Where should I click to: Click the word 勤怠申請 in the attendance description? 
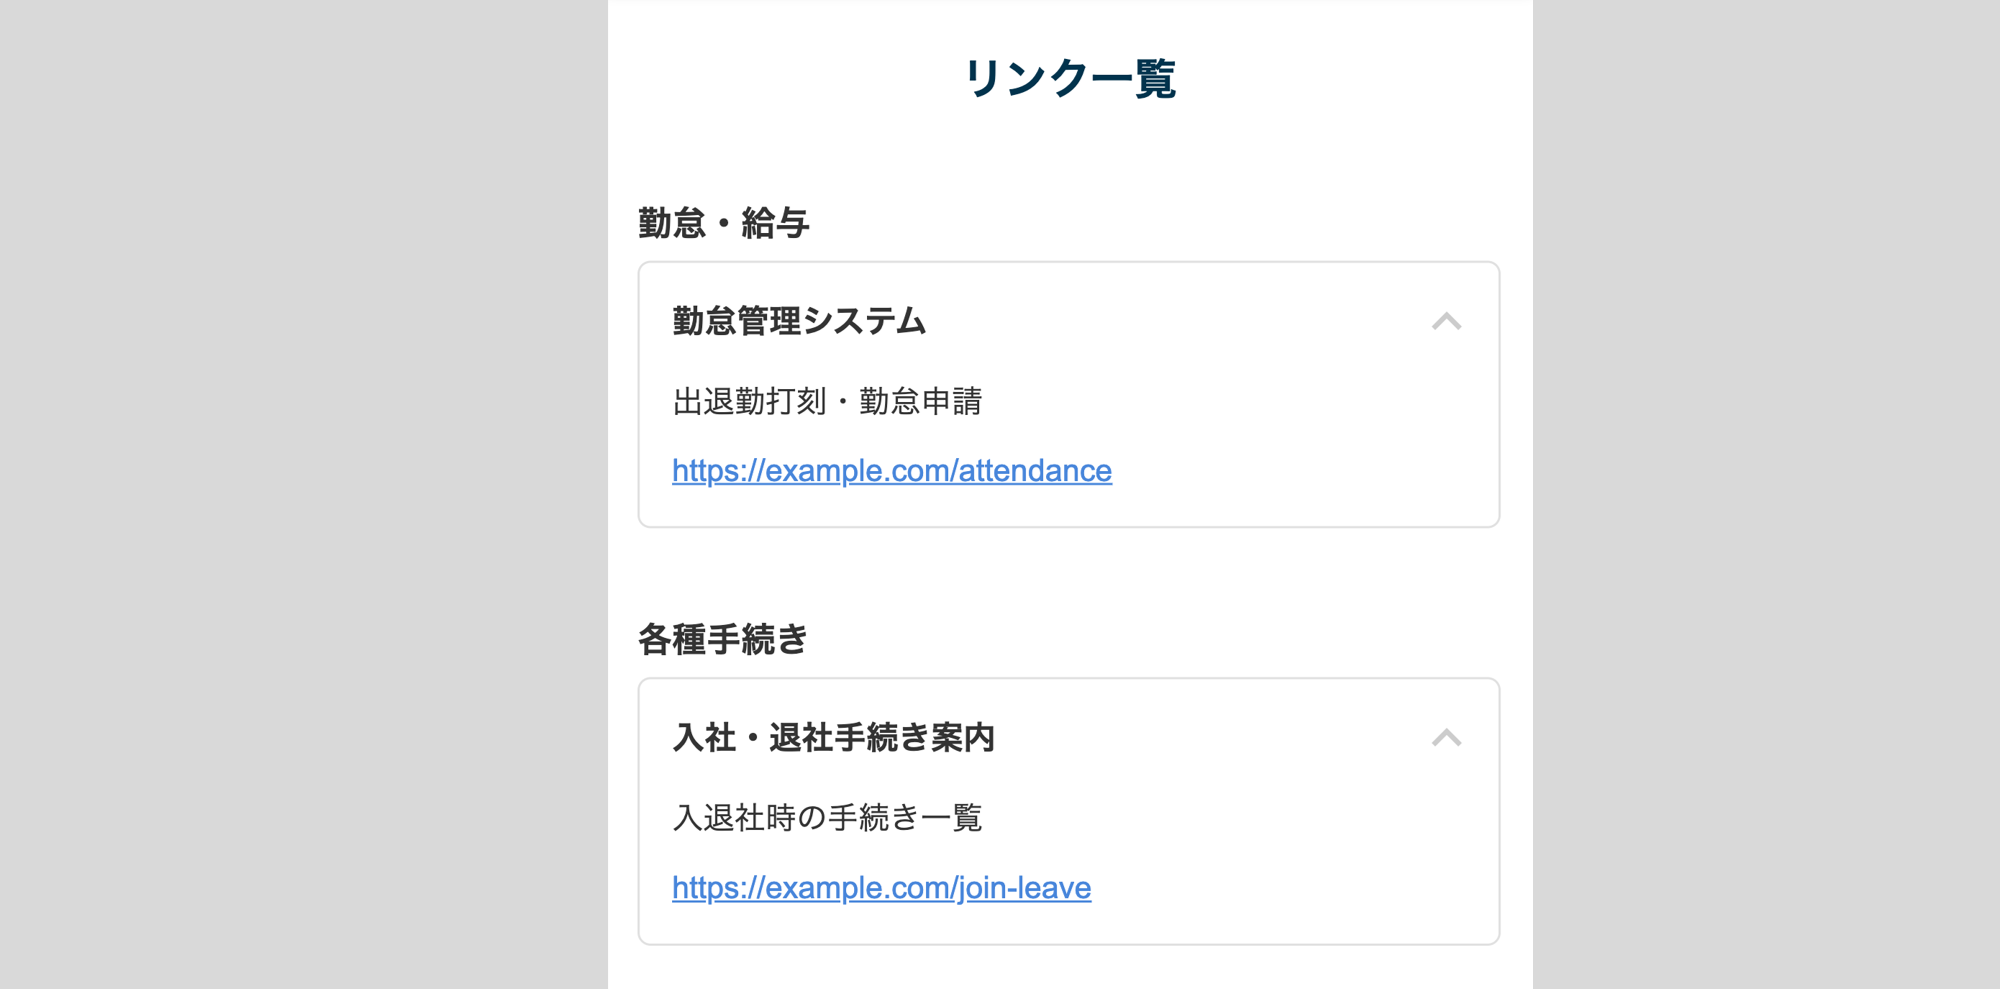tap(920, 402)
